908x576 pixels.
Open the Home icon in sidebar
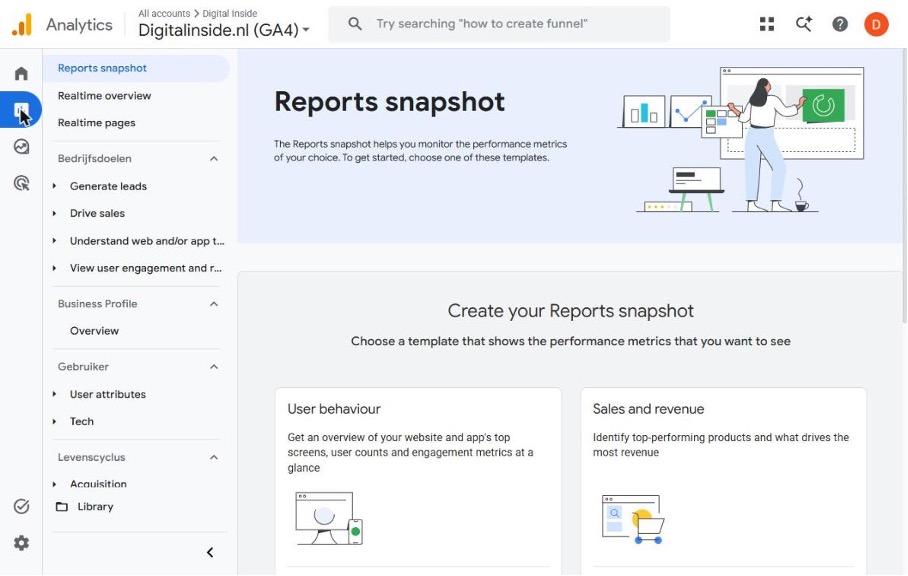point(21,74)
